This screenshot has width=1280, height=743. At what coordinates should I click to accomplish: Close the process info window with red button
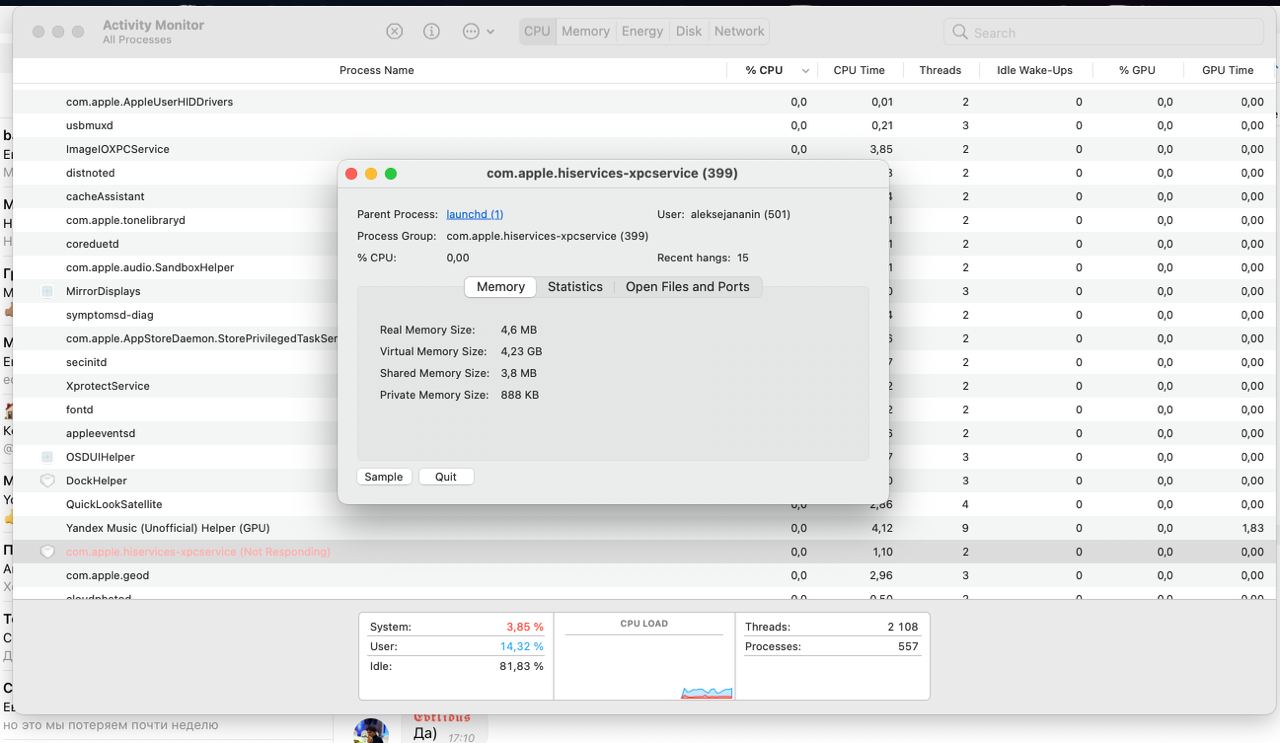[351, 173]
